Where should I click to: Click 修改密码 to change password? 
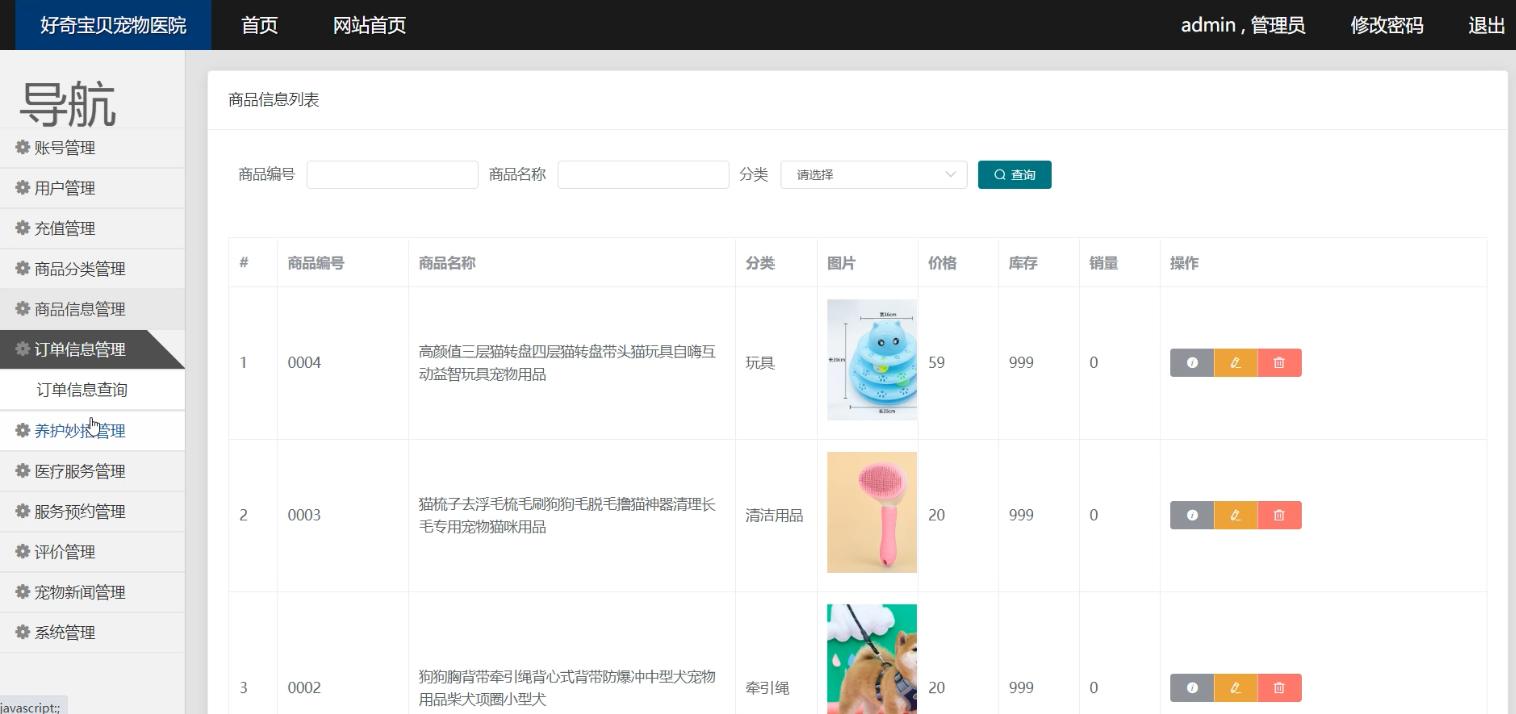1387,25
